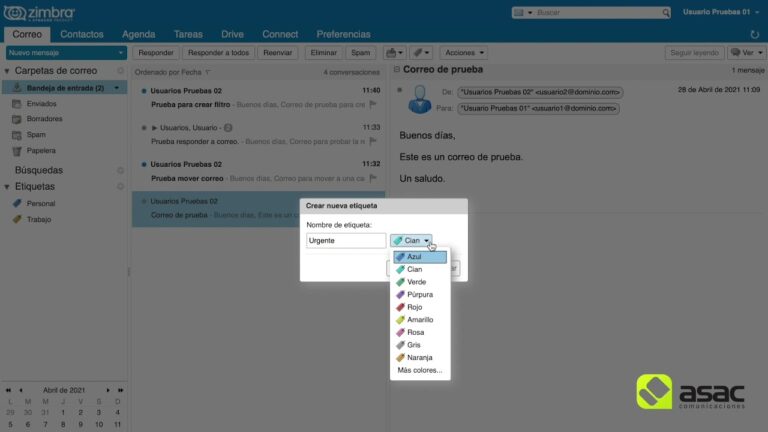The height and width of the screenshot is (432, 768).
Task: Choose Rojo tag color
Action: pyautogui.click(x=420, y=307)
